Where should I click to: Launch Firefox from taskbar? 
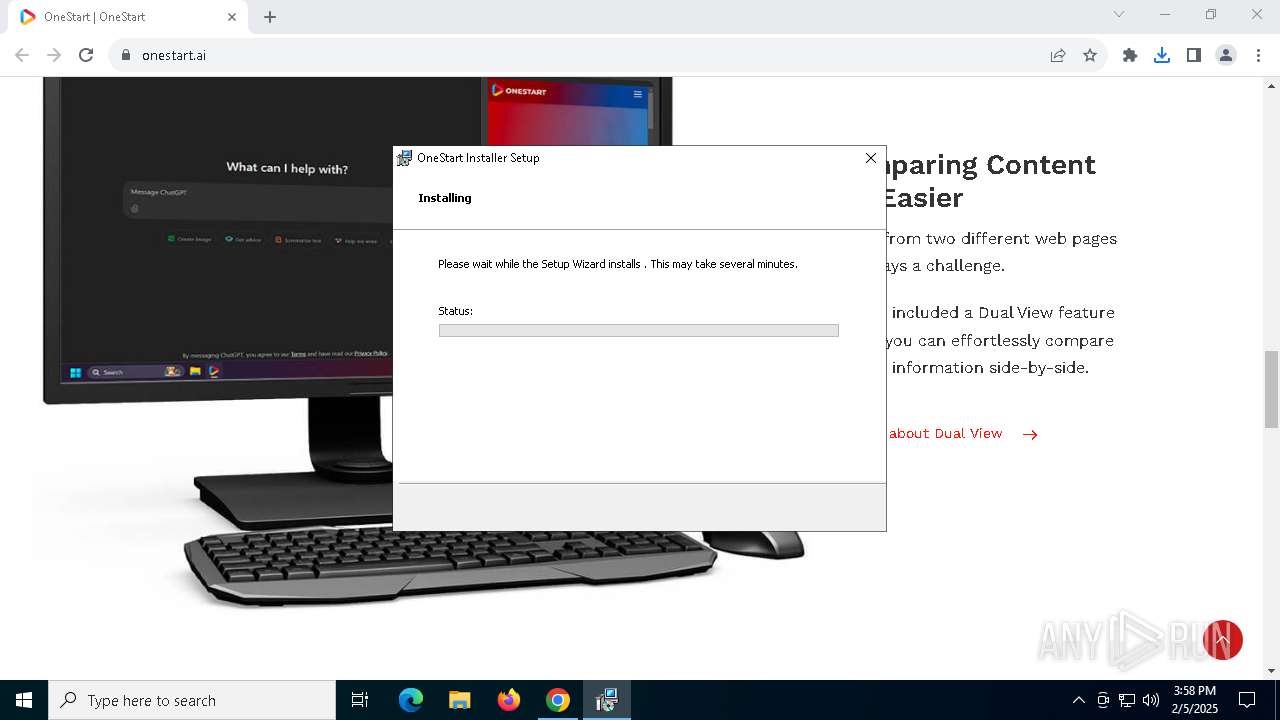pyautogui.click(x=509, y=700)
